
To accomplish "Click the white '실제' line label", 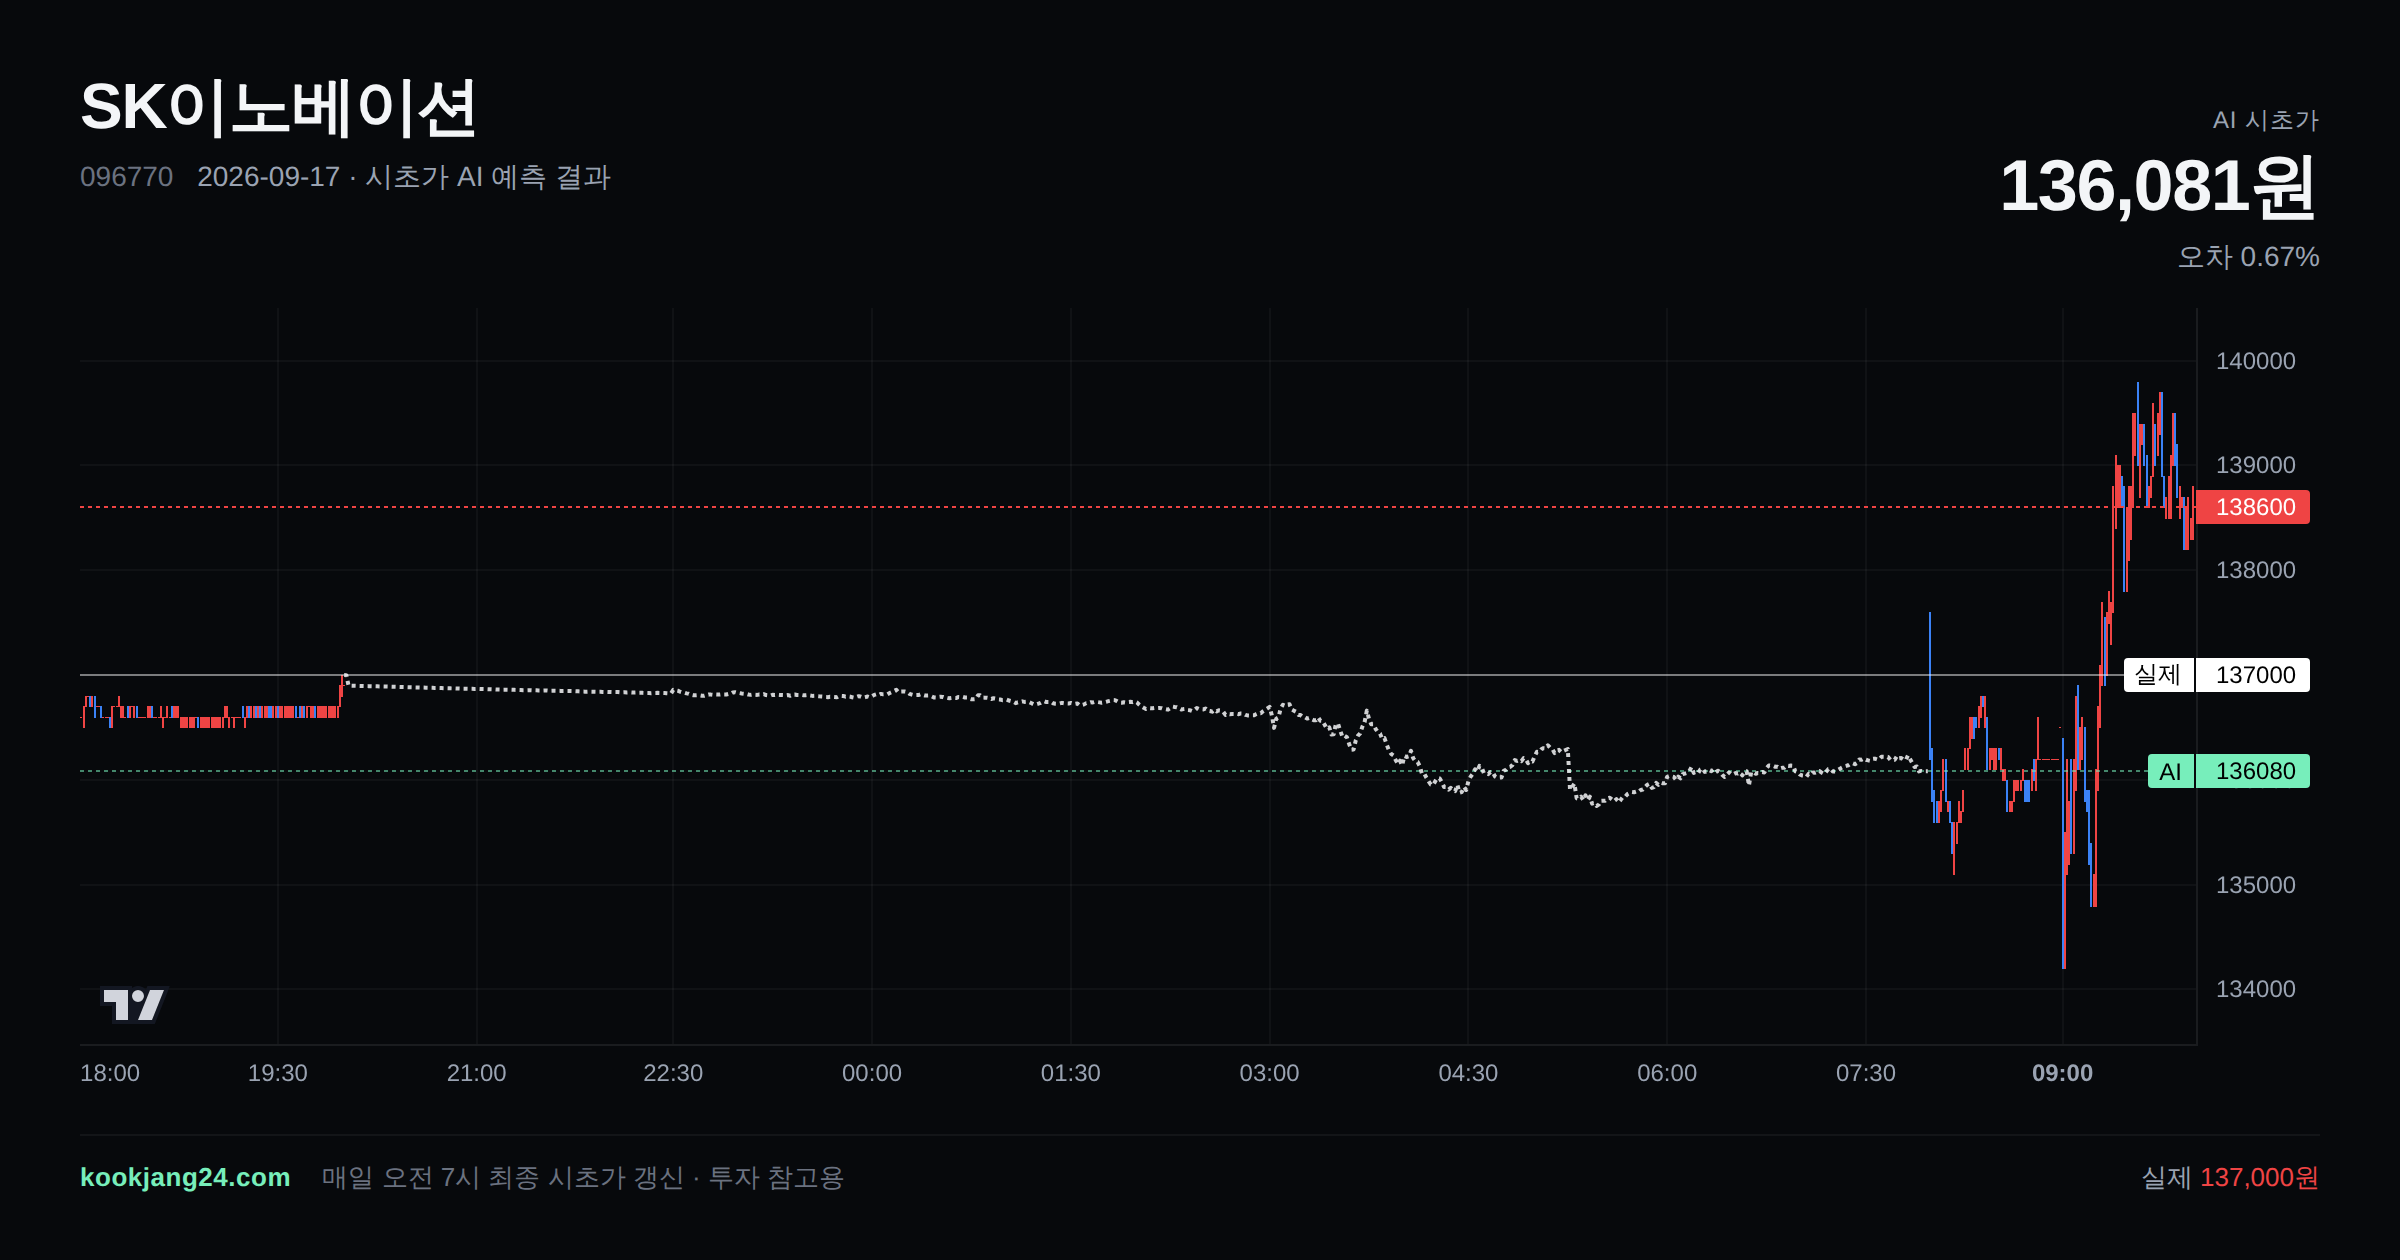I will click(x=2158, y=675).
